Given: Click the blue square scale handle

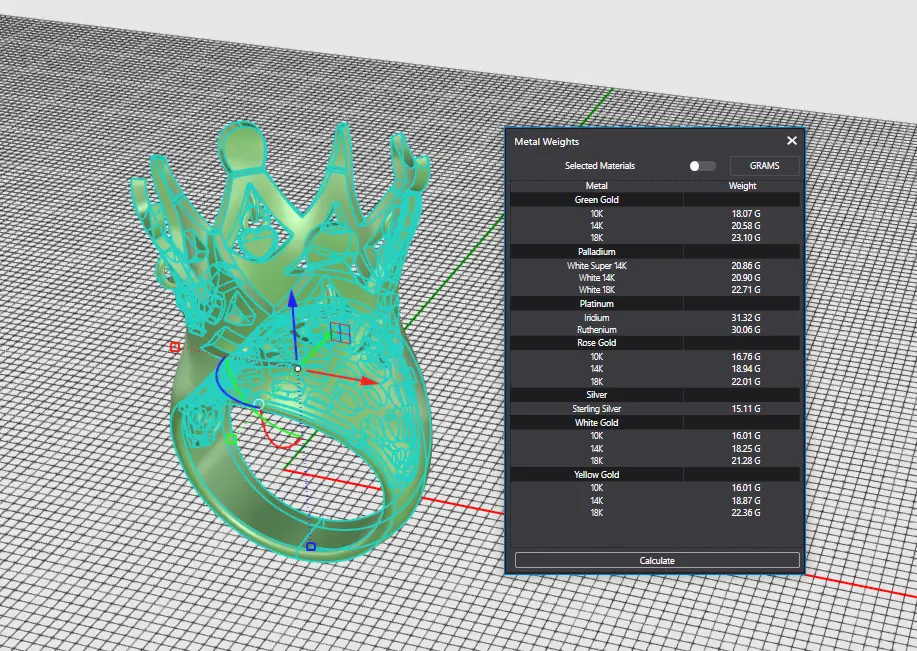Looking at the screenshot, I should [311, 546].
